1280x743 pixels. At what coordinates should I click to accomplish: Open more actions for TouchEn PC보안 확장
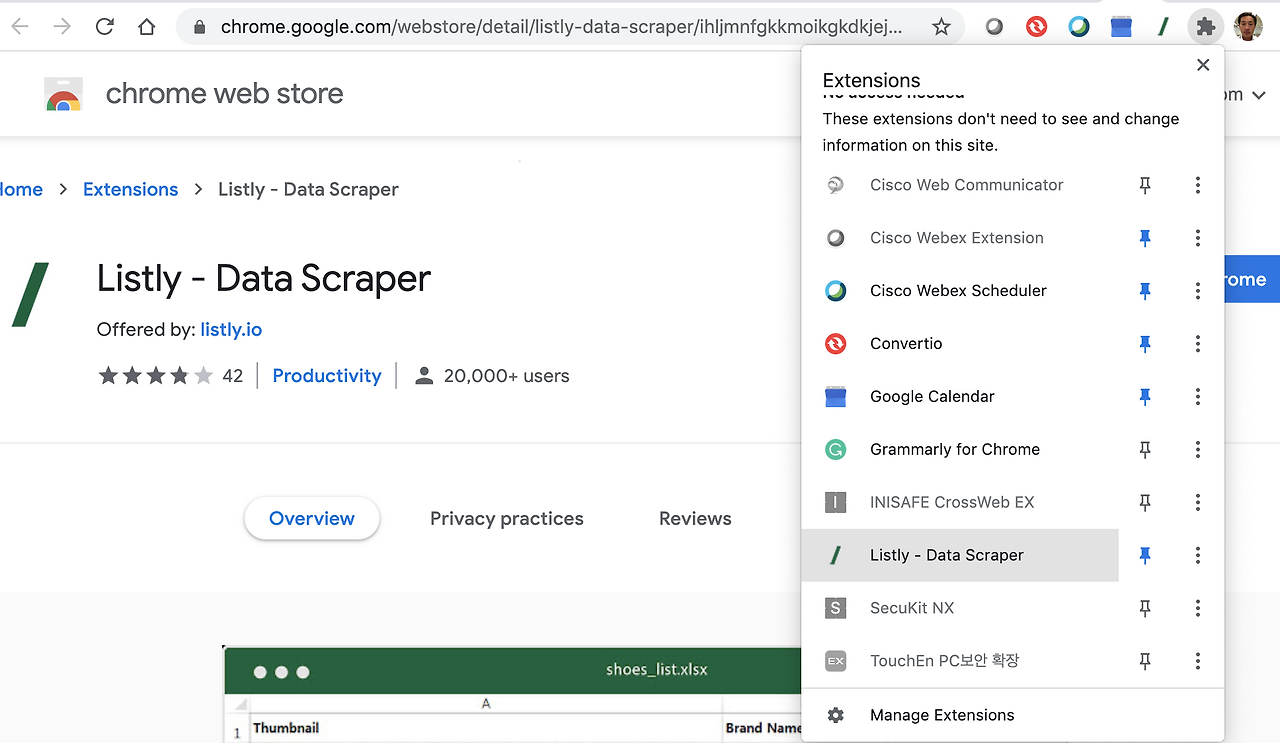1197,661
